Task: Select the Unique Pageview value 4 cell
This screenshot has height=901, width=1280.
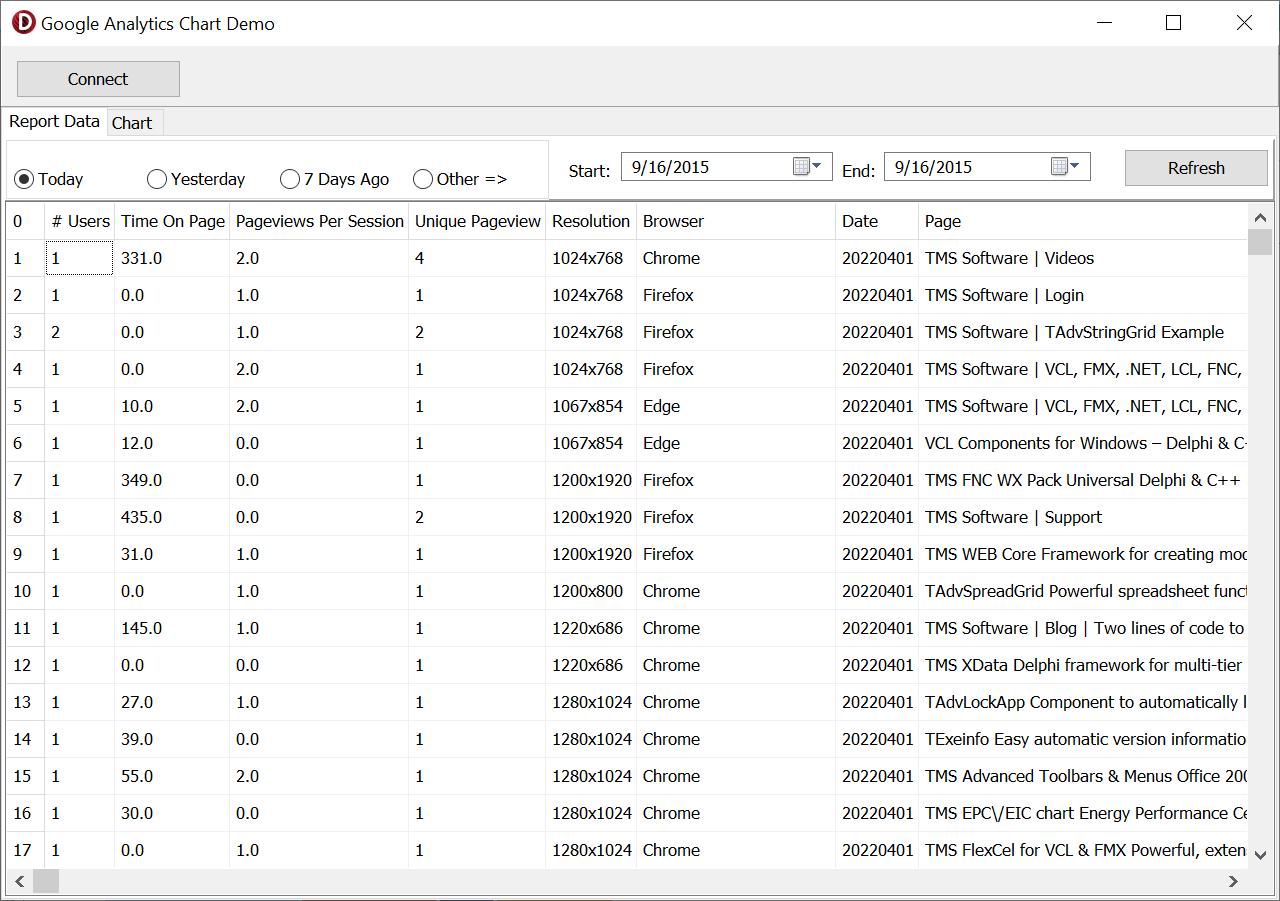Action: click(477, 258)
